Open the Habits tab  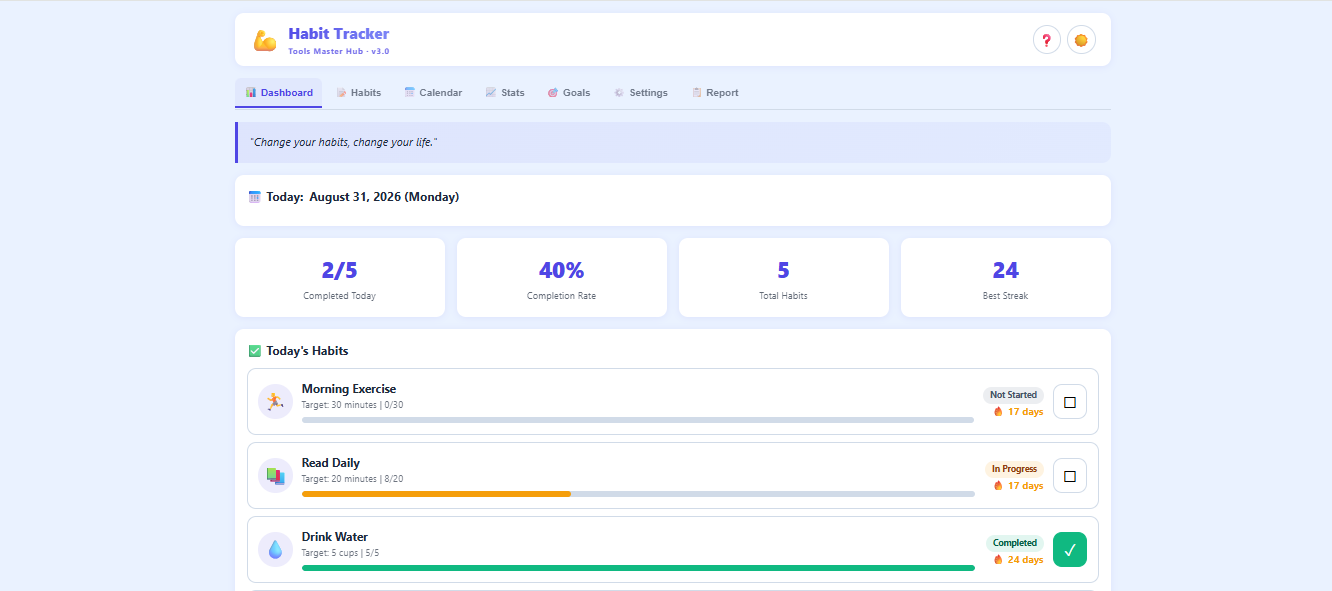(x=358, y=93)
